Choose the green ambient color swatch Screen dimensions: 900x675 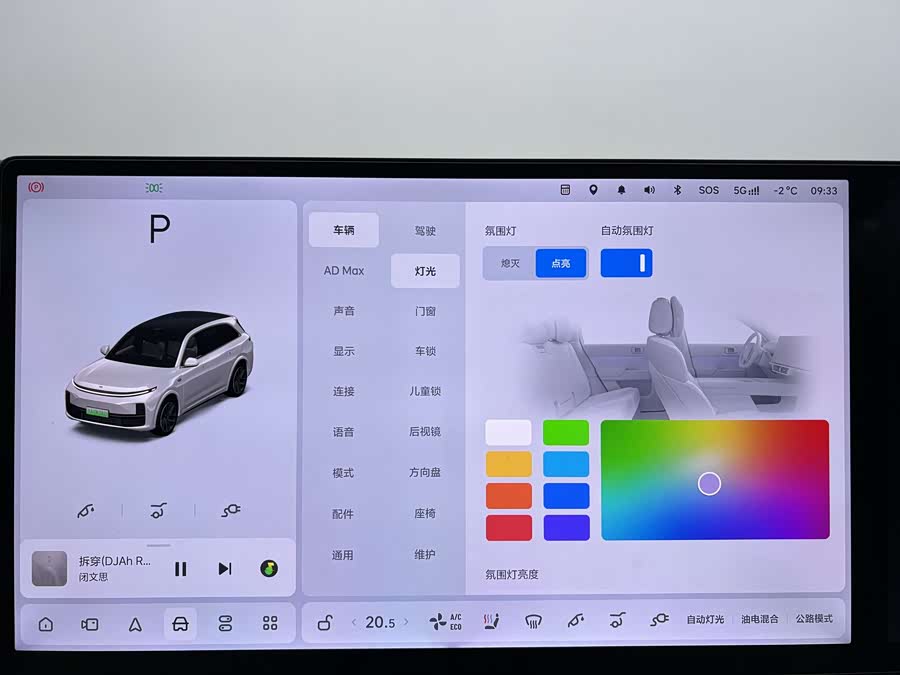point(566,432)
